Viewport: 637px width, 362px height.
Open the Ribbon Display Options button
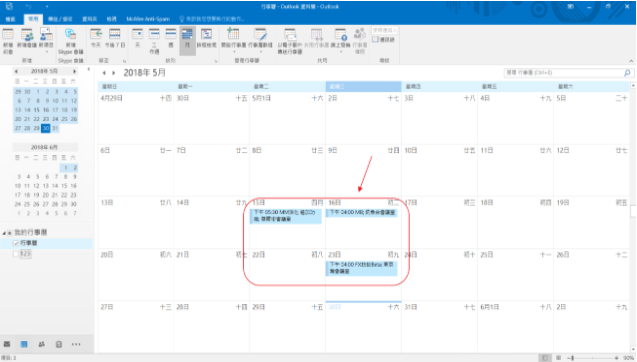(x=571, y=7)
